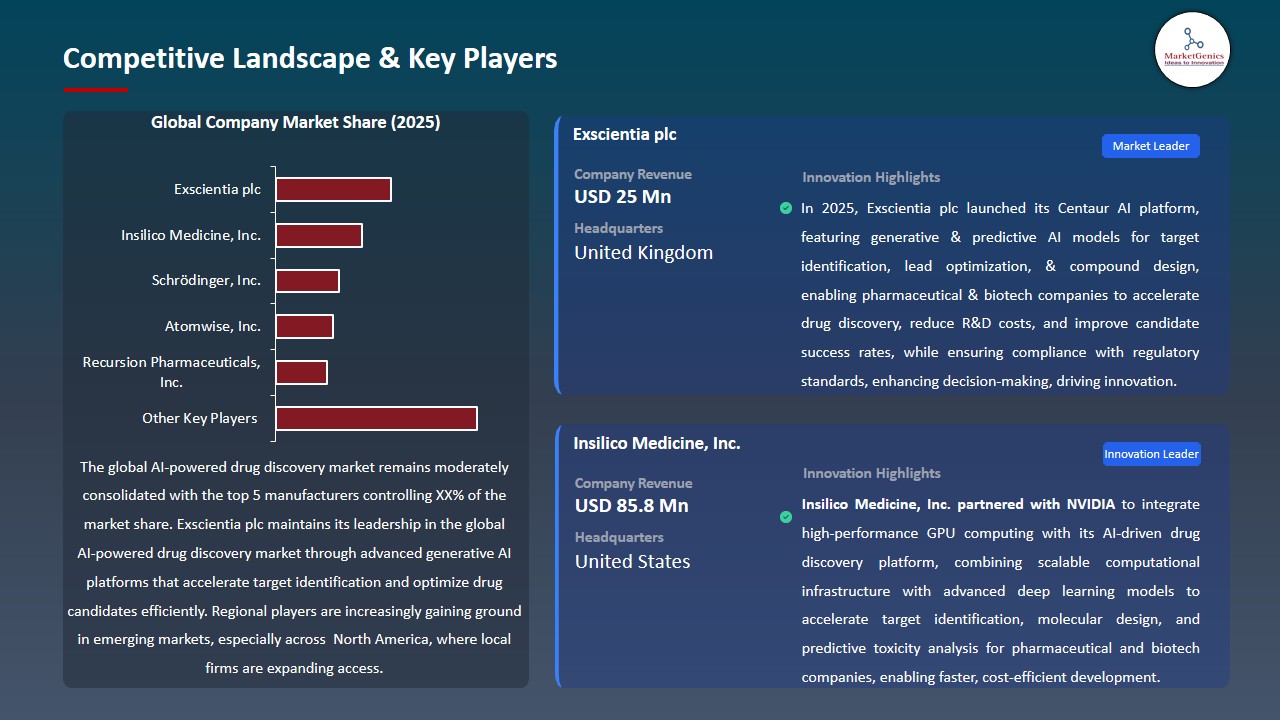Click the red underline beneath the slide title
Screen dimensions: 1280x720
[x=95, y=89]
